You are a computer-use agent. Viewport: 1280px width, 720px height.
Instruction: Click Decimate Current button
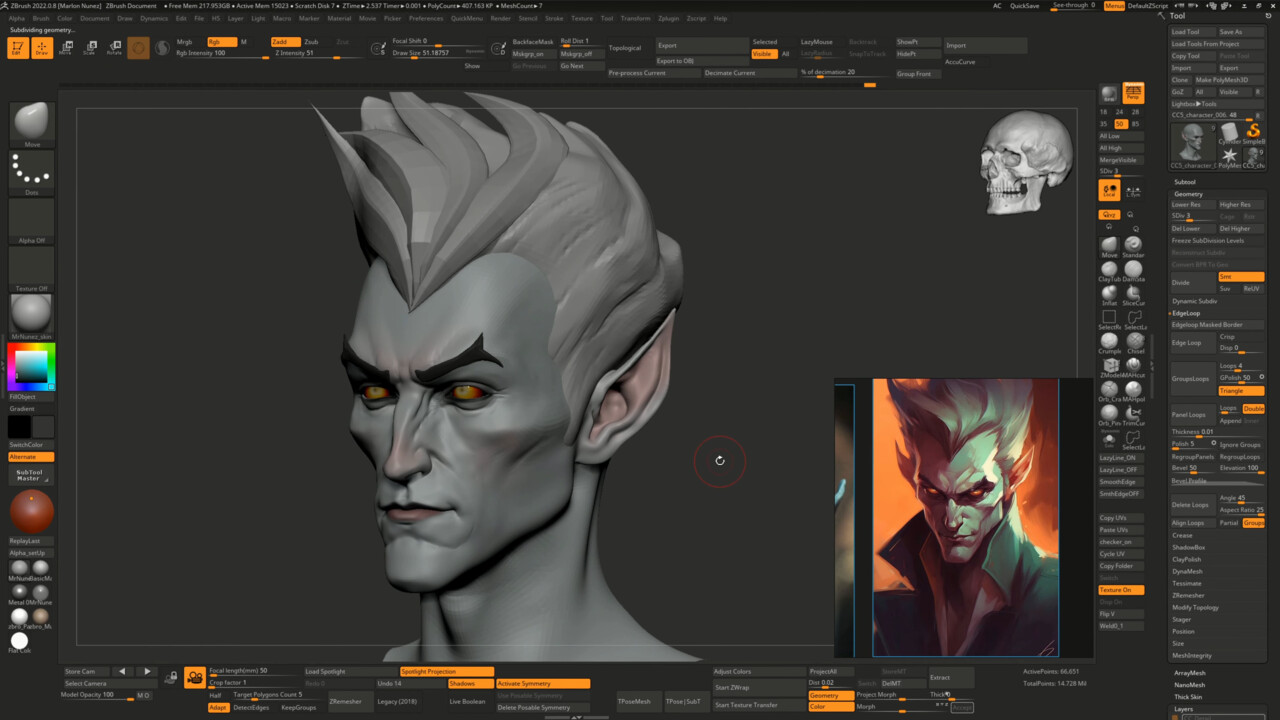pos(750,73)
